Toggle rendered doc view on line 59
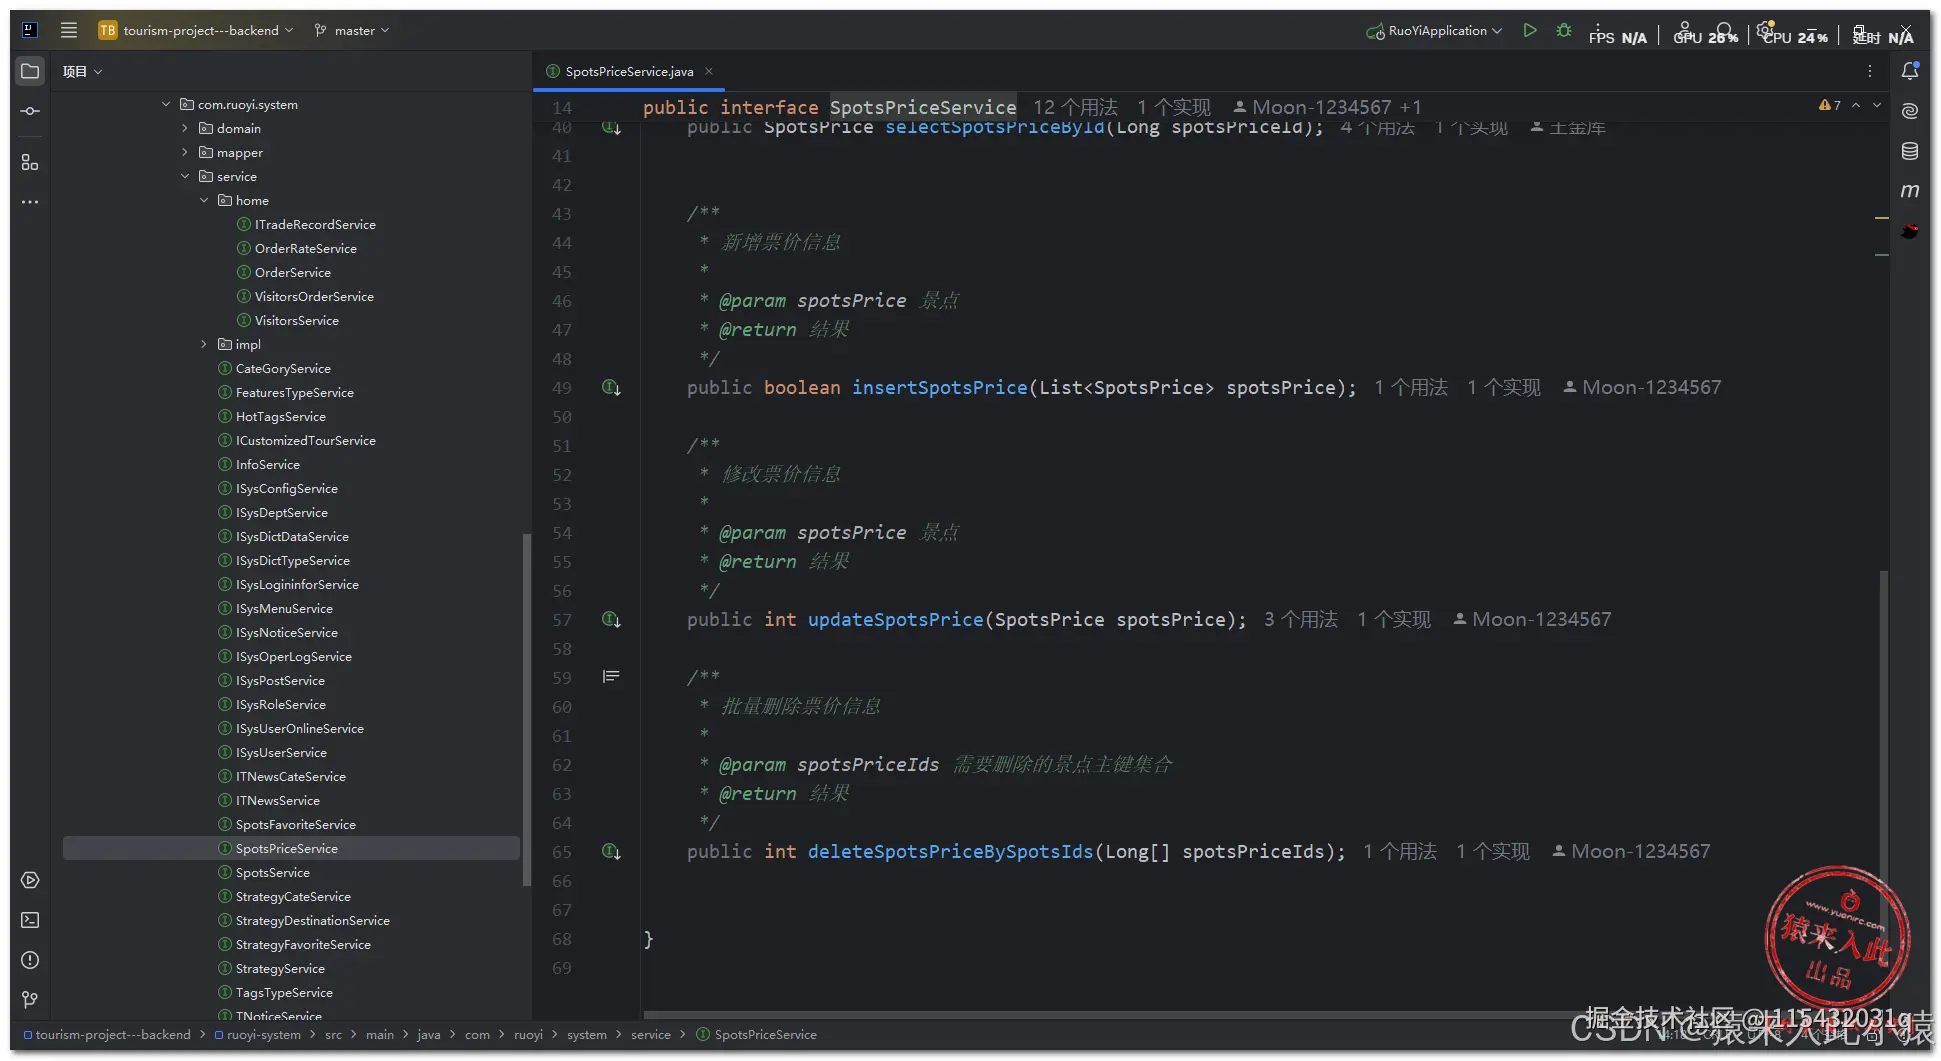Viewport: 1941px width, 1061px height. click(x=611, y=677)
